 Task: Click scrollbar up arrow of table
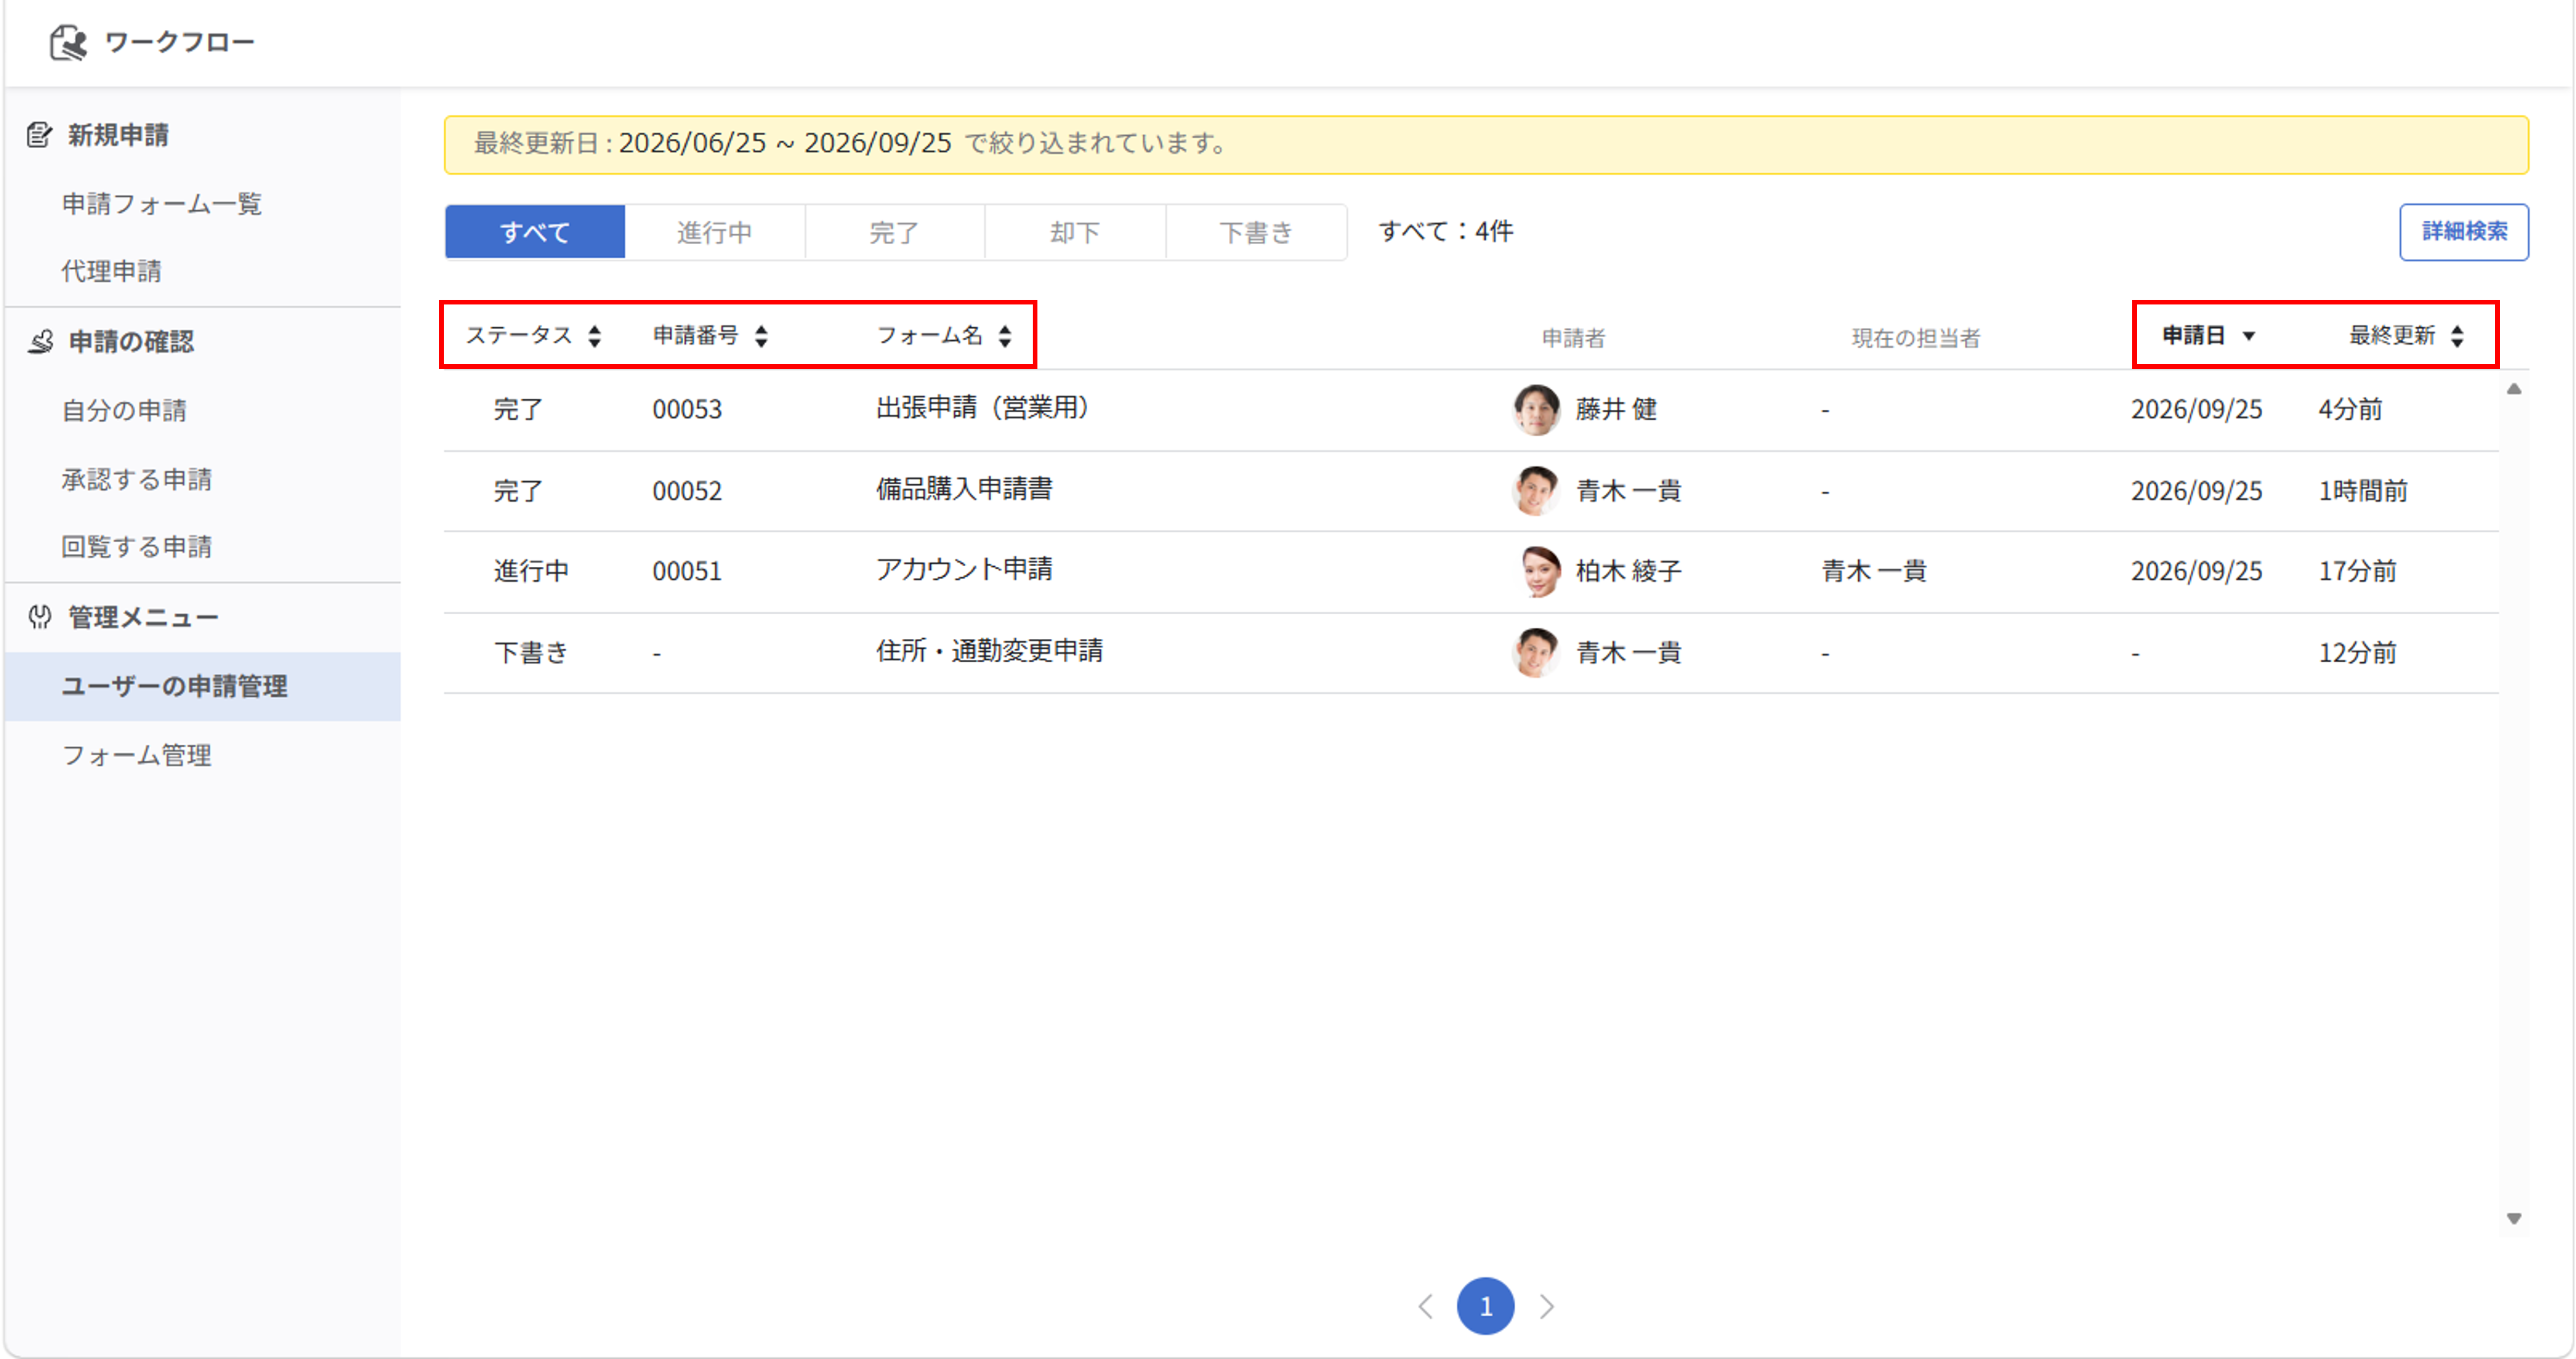click(2513, 389)
